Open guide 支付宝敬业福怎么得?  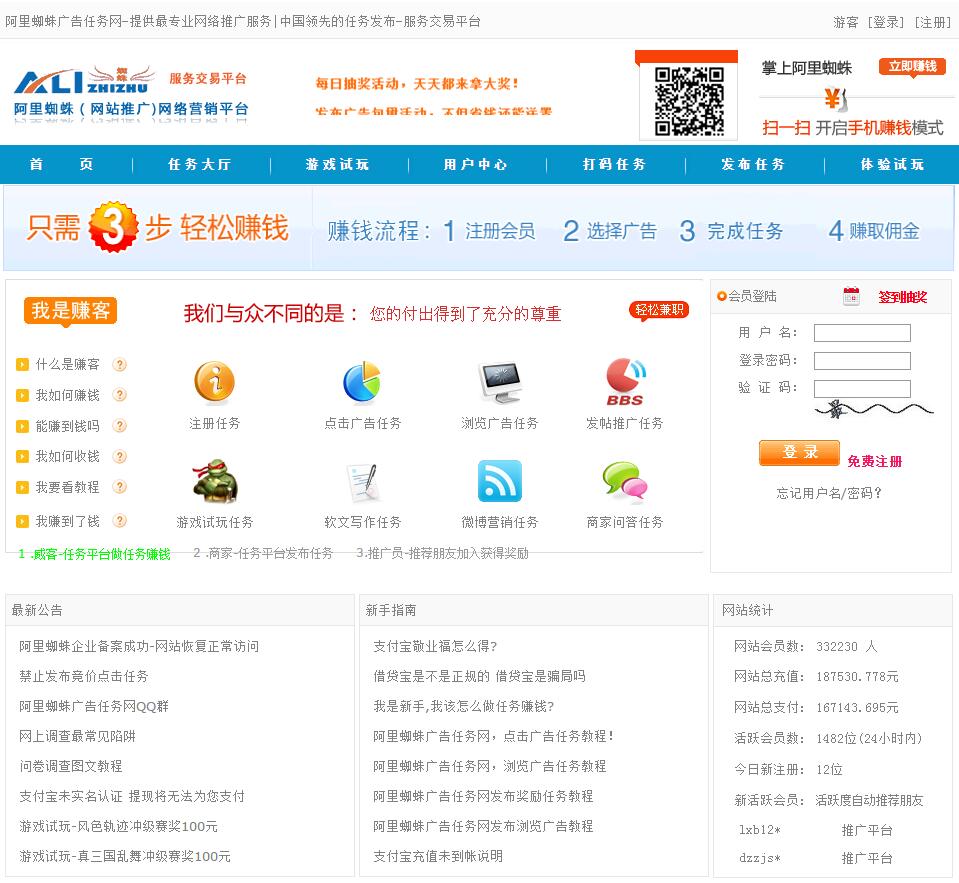pyautogui.click(x=435, y=646)
